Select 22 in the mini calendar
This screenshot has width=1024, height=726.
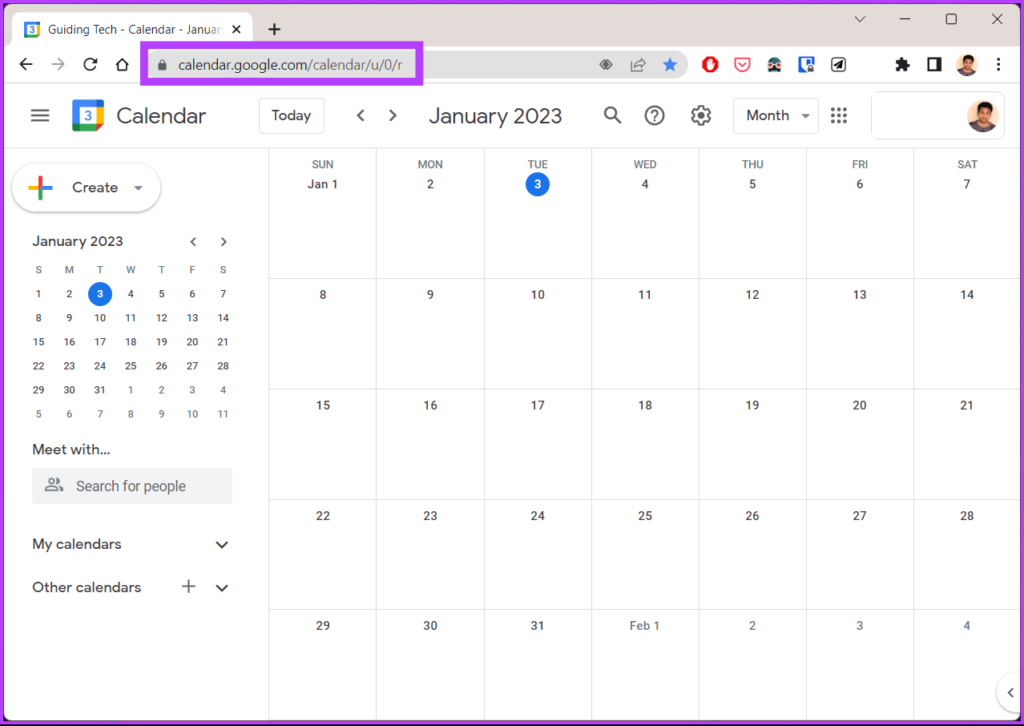coord(39,366)
